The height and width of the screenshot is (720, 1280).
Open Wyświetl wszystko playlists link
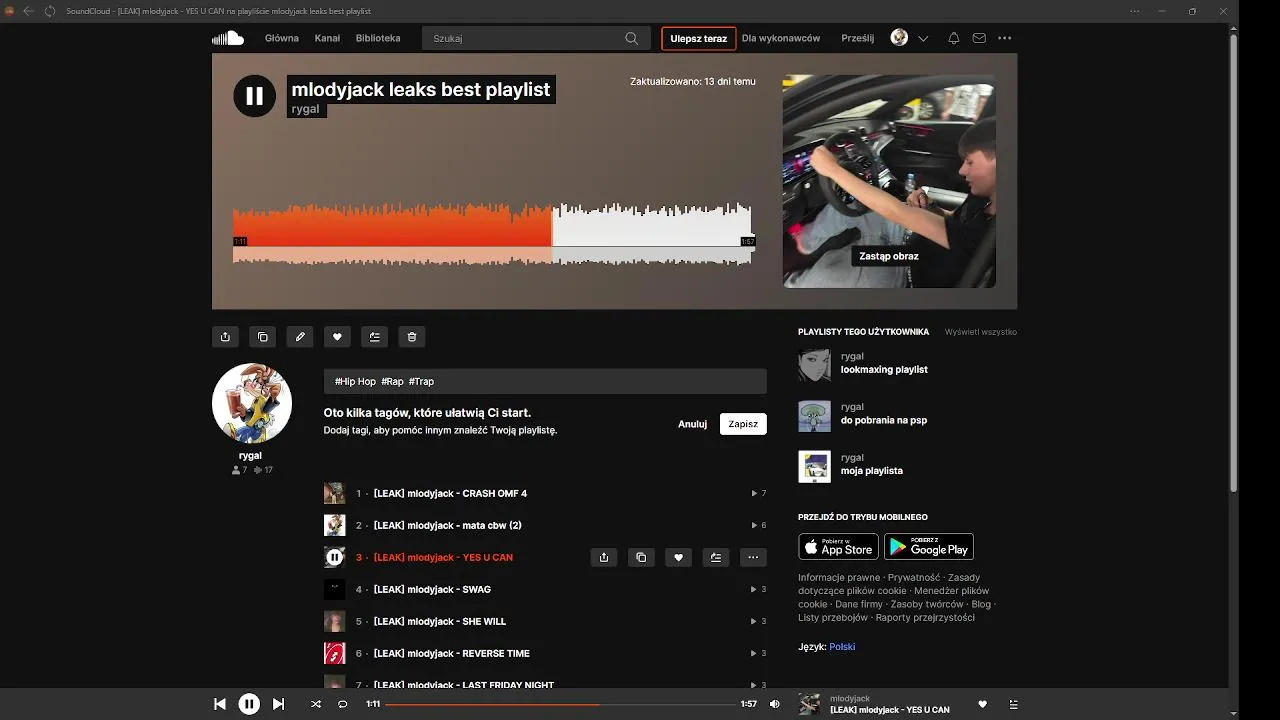click(981, 331)
